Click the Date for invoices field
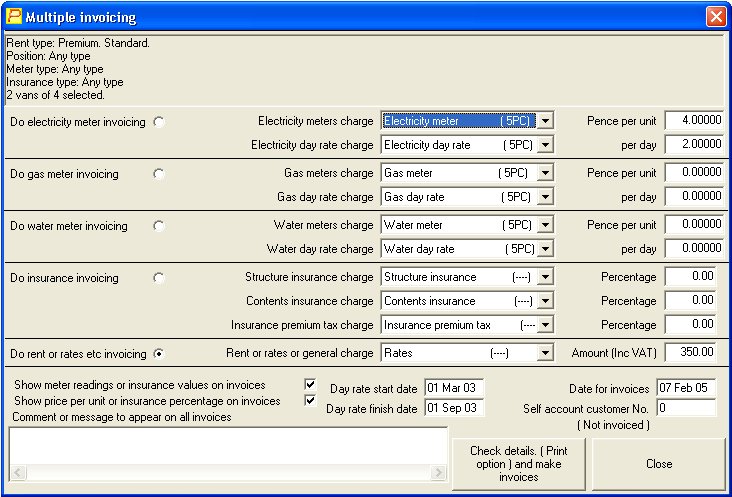The image size is (732, 497). pyautogui.click(x=686, y=388)
